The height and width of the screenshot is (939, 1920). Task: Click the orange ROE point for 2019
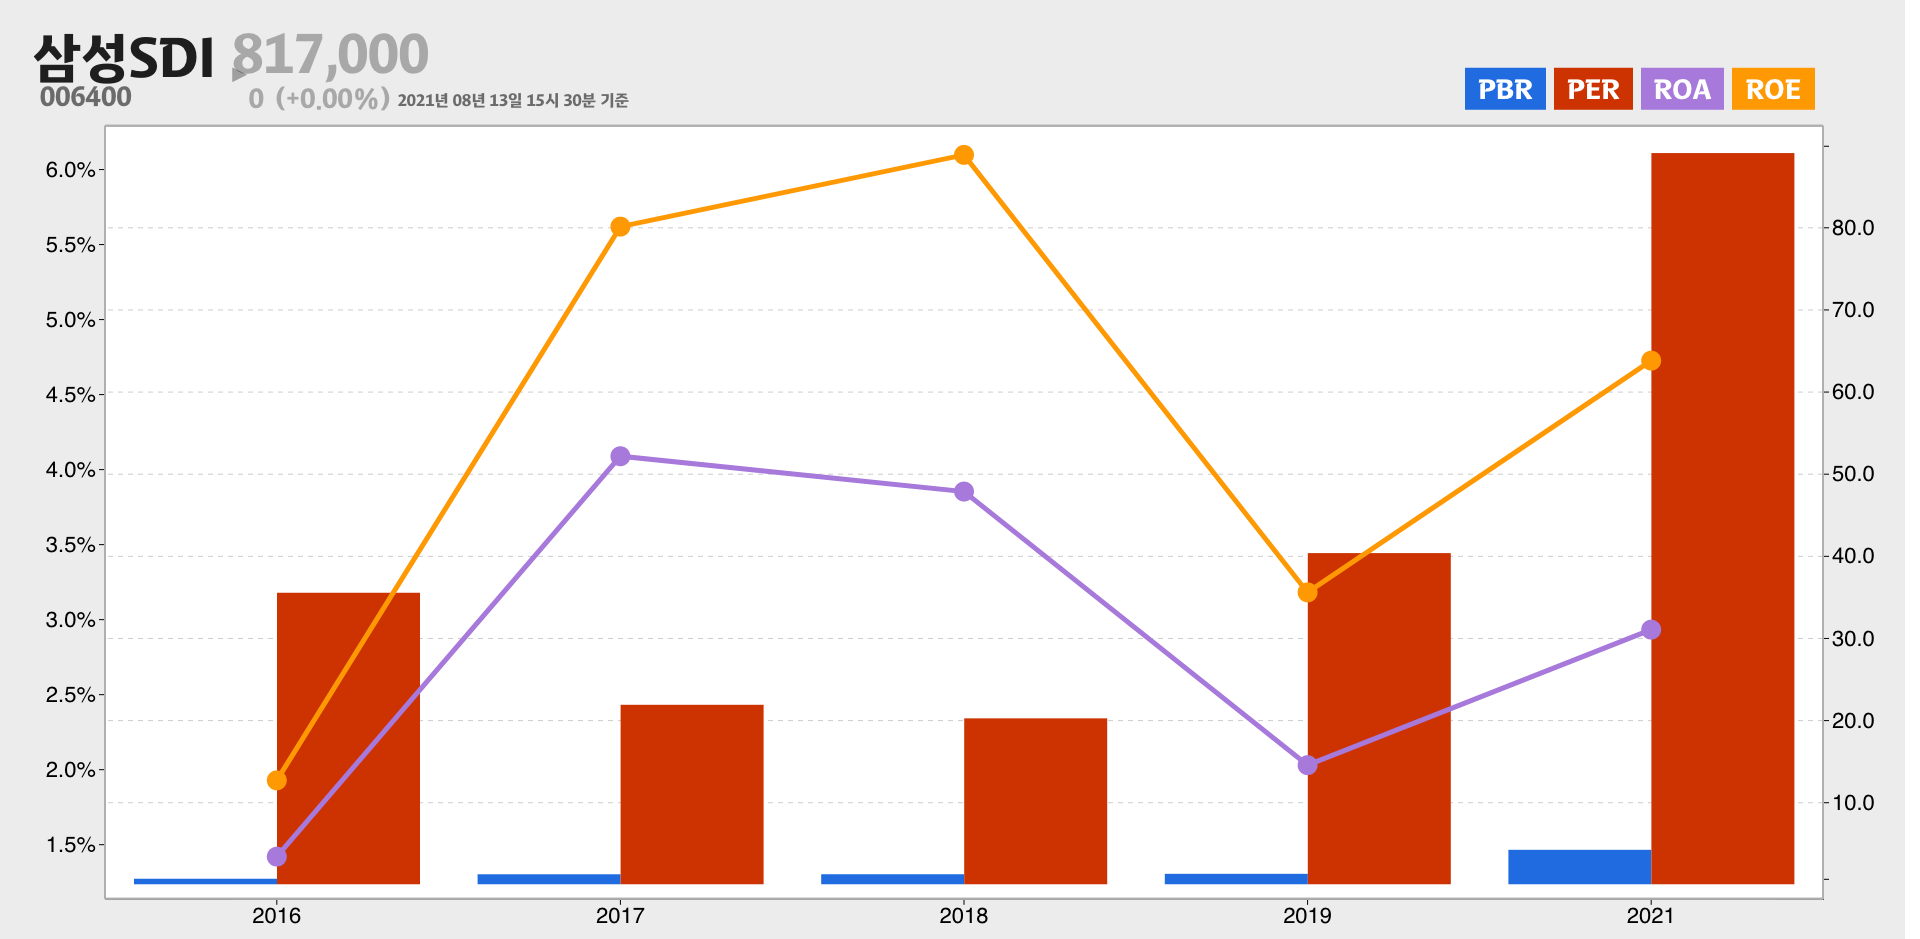point(1307,592)
